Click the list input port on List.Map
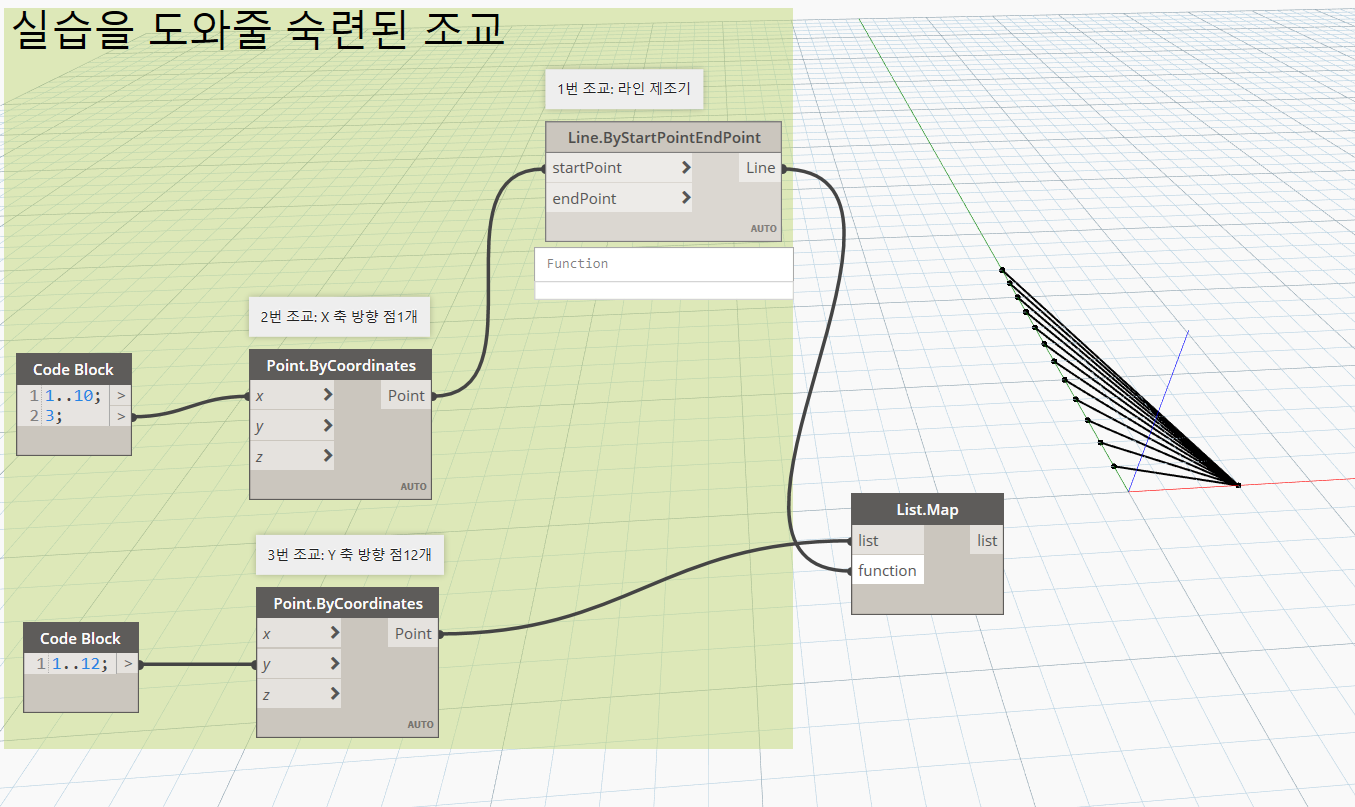1355x807 pixels. [887, 540]
